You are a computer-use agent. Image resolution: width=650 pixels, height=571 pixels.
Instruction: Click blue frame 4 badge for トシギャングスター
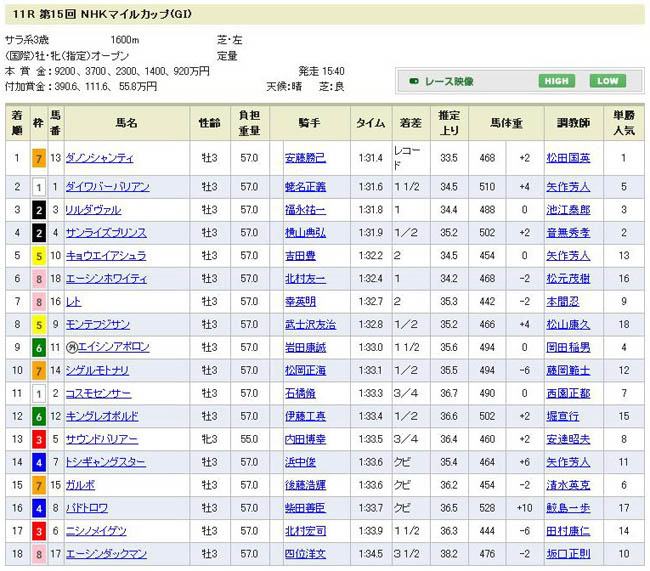tap(38, 463)
